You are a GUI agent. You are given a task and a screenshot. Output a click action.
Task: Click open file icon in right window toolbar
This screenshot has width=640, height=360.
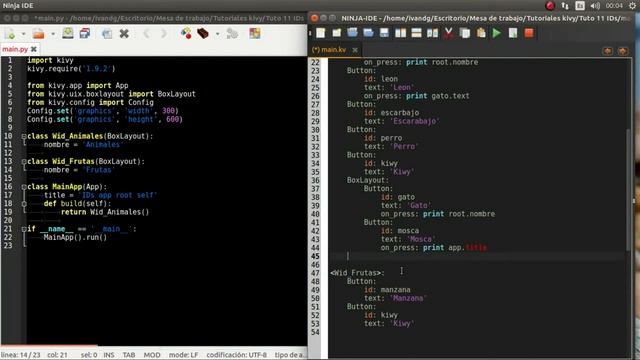(x=352, y=33)
